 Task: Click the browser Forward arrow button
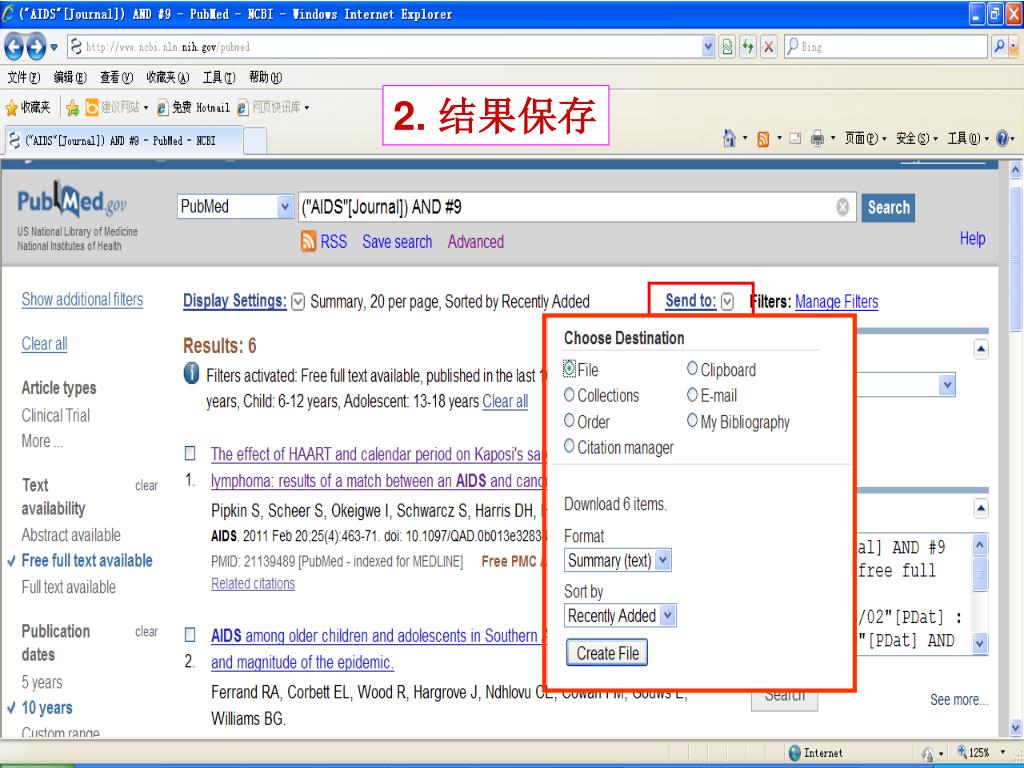click(x=36, y=46)
